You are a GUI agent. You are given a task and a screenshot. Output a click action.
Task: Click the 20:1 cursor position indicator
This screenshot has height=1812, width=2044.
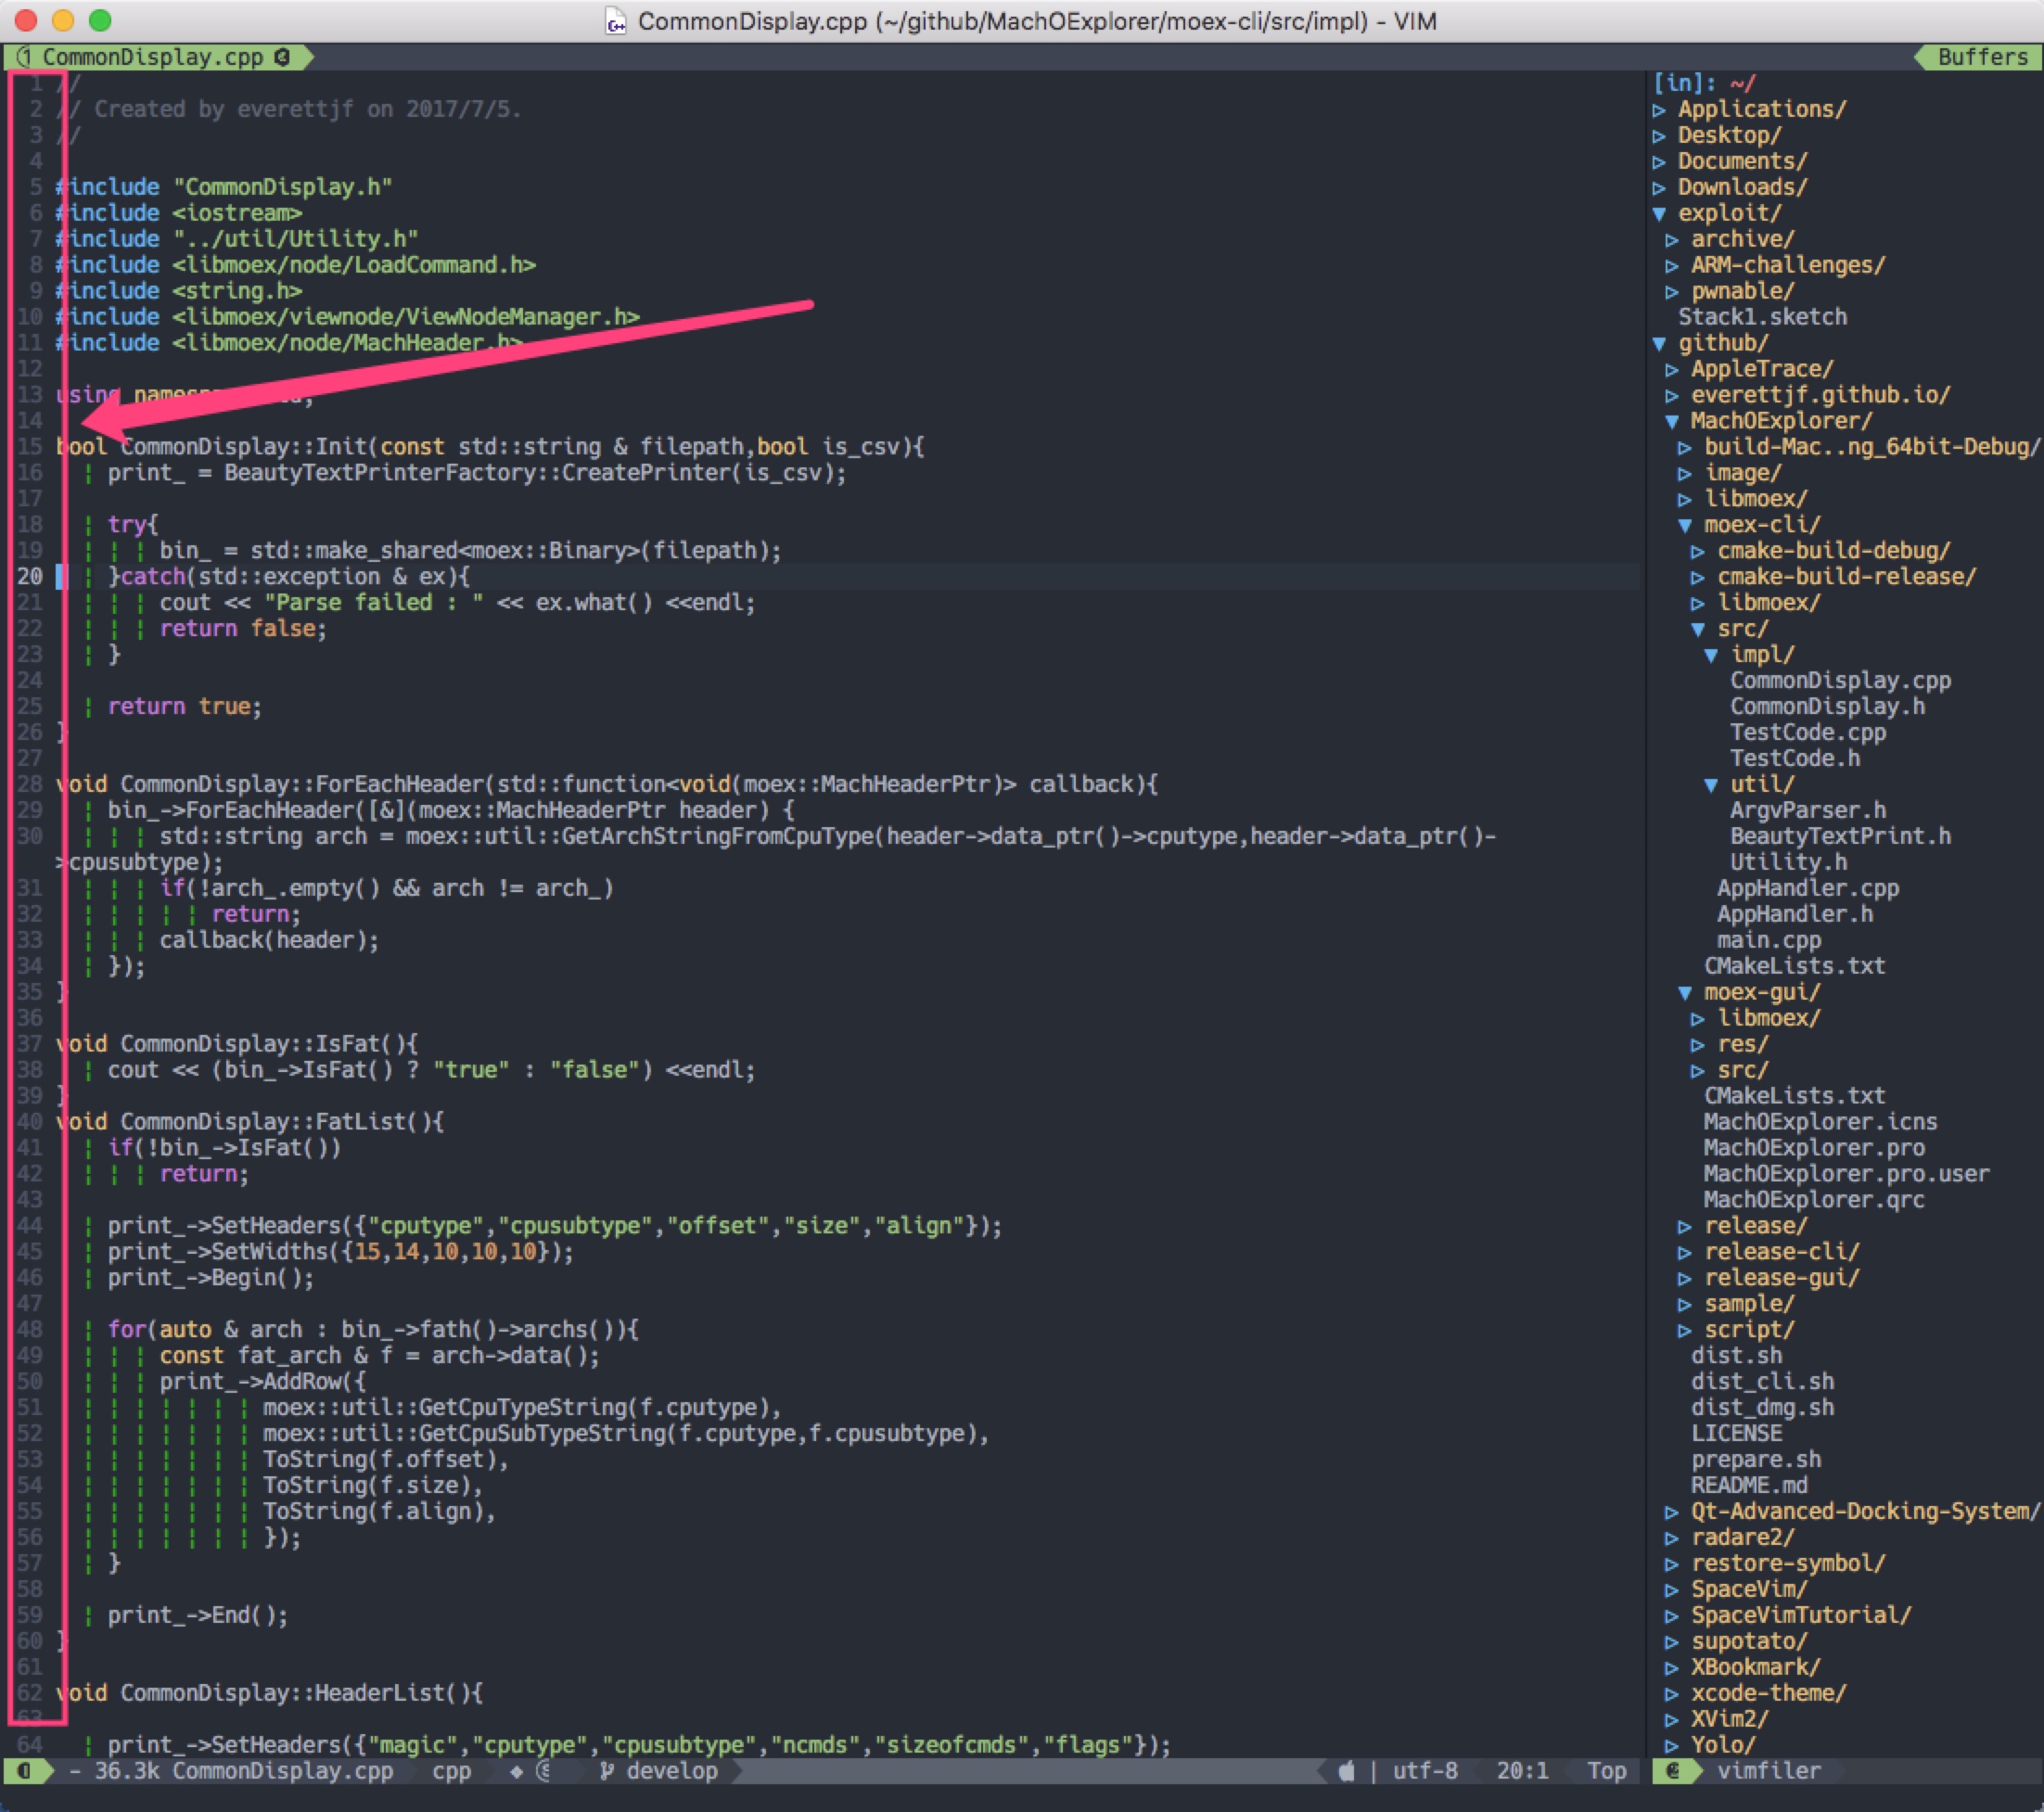click(x=1522, y=1771)
